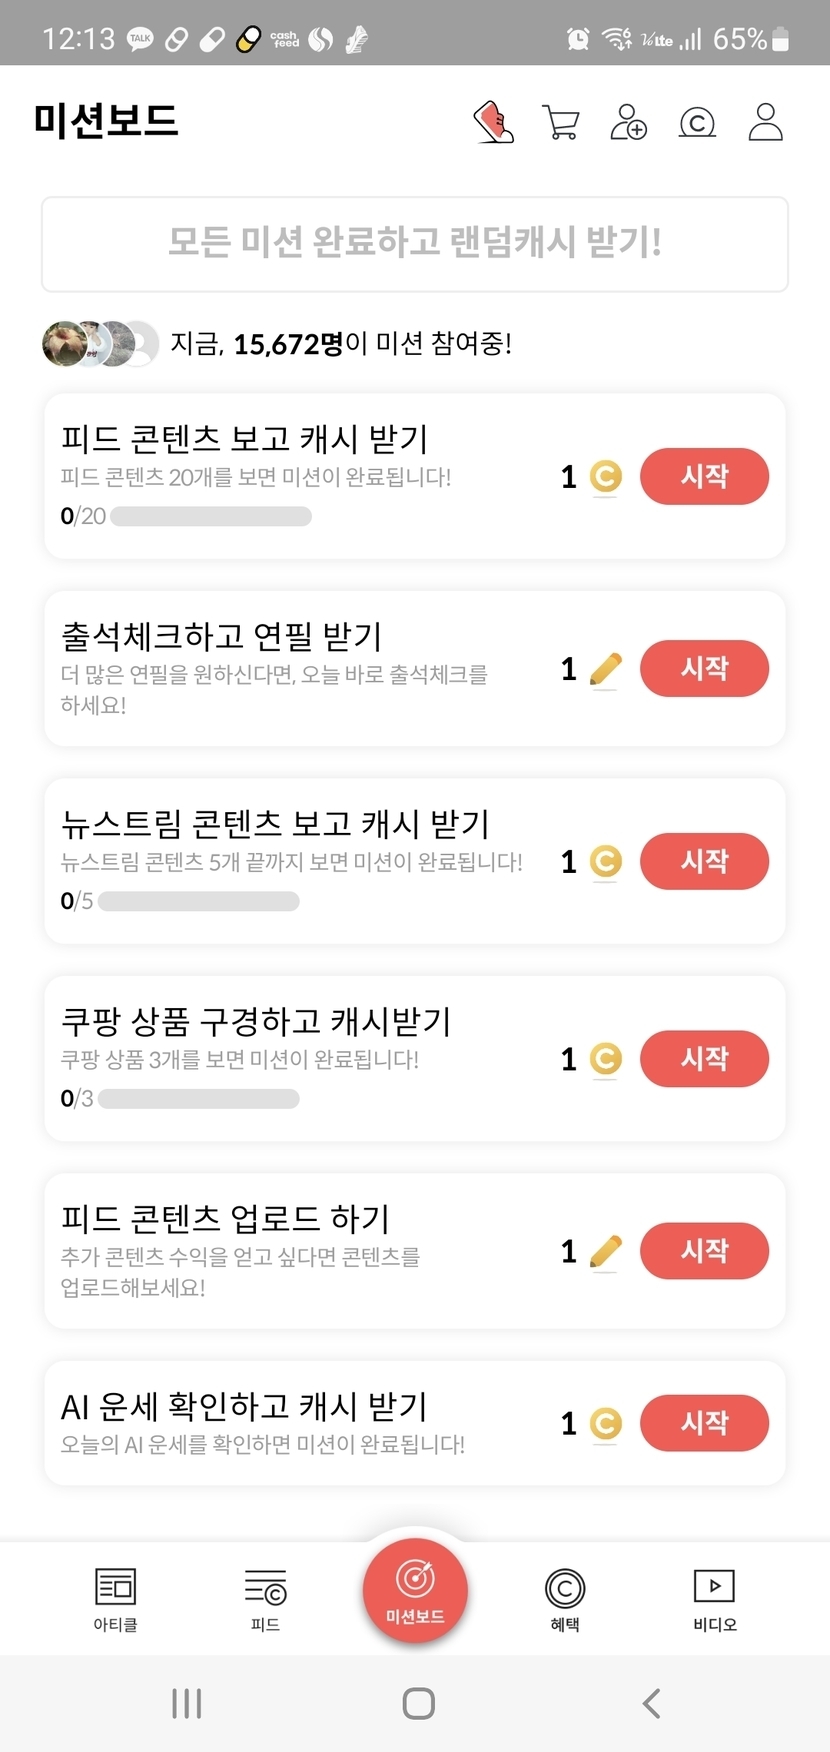
Task: Tap the participant avatars thumbnail group
Action: [x=100, y=344]
